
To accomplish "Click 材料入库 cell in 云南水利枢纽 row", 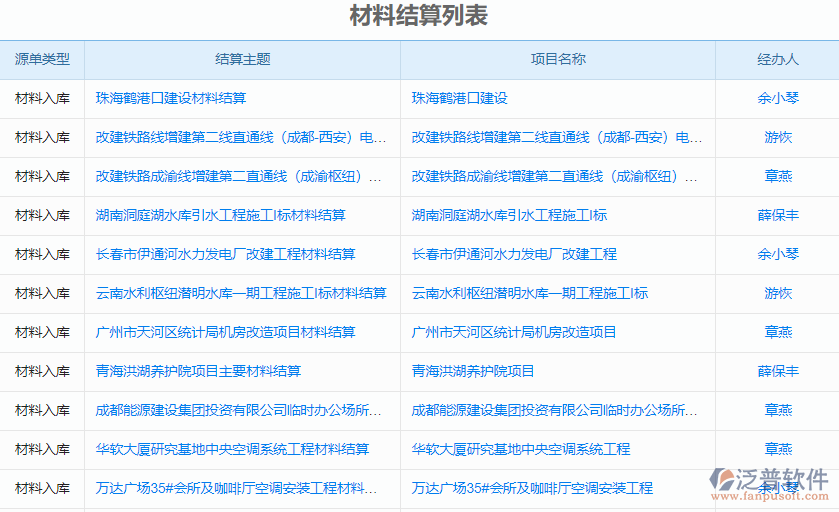I will click(42, 293).
